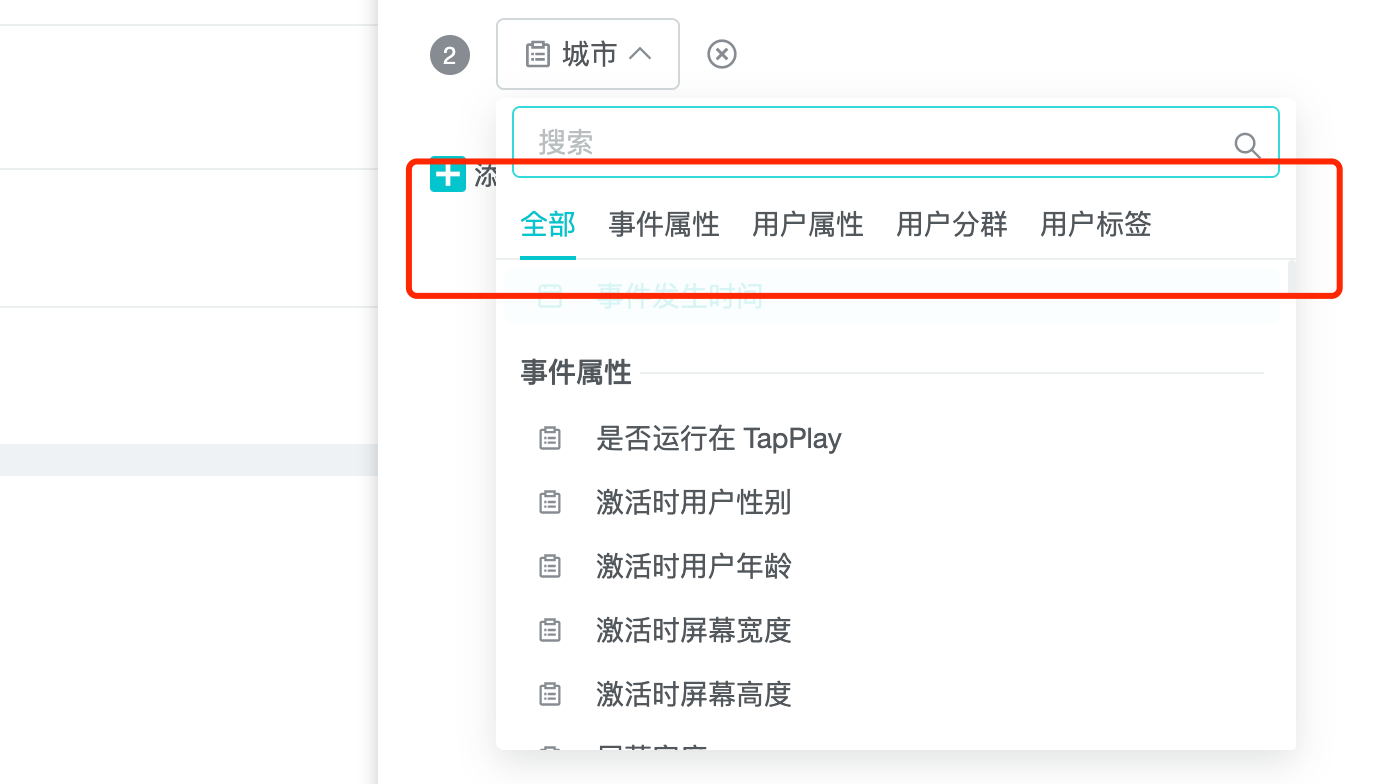Switch to the 用户分群 tab

(x=952, y=224)
